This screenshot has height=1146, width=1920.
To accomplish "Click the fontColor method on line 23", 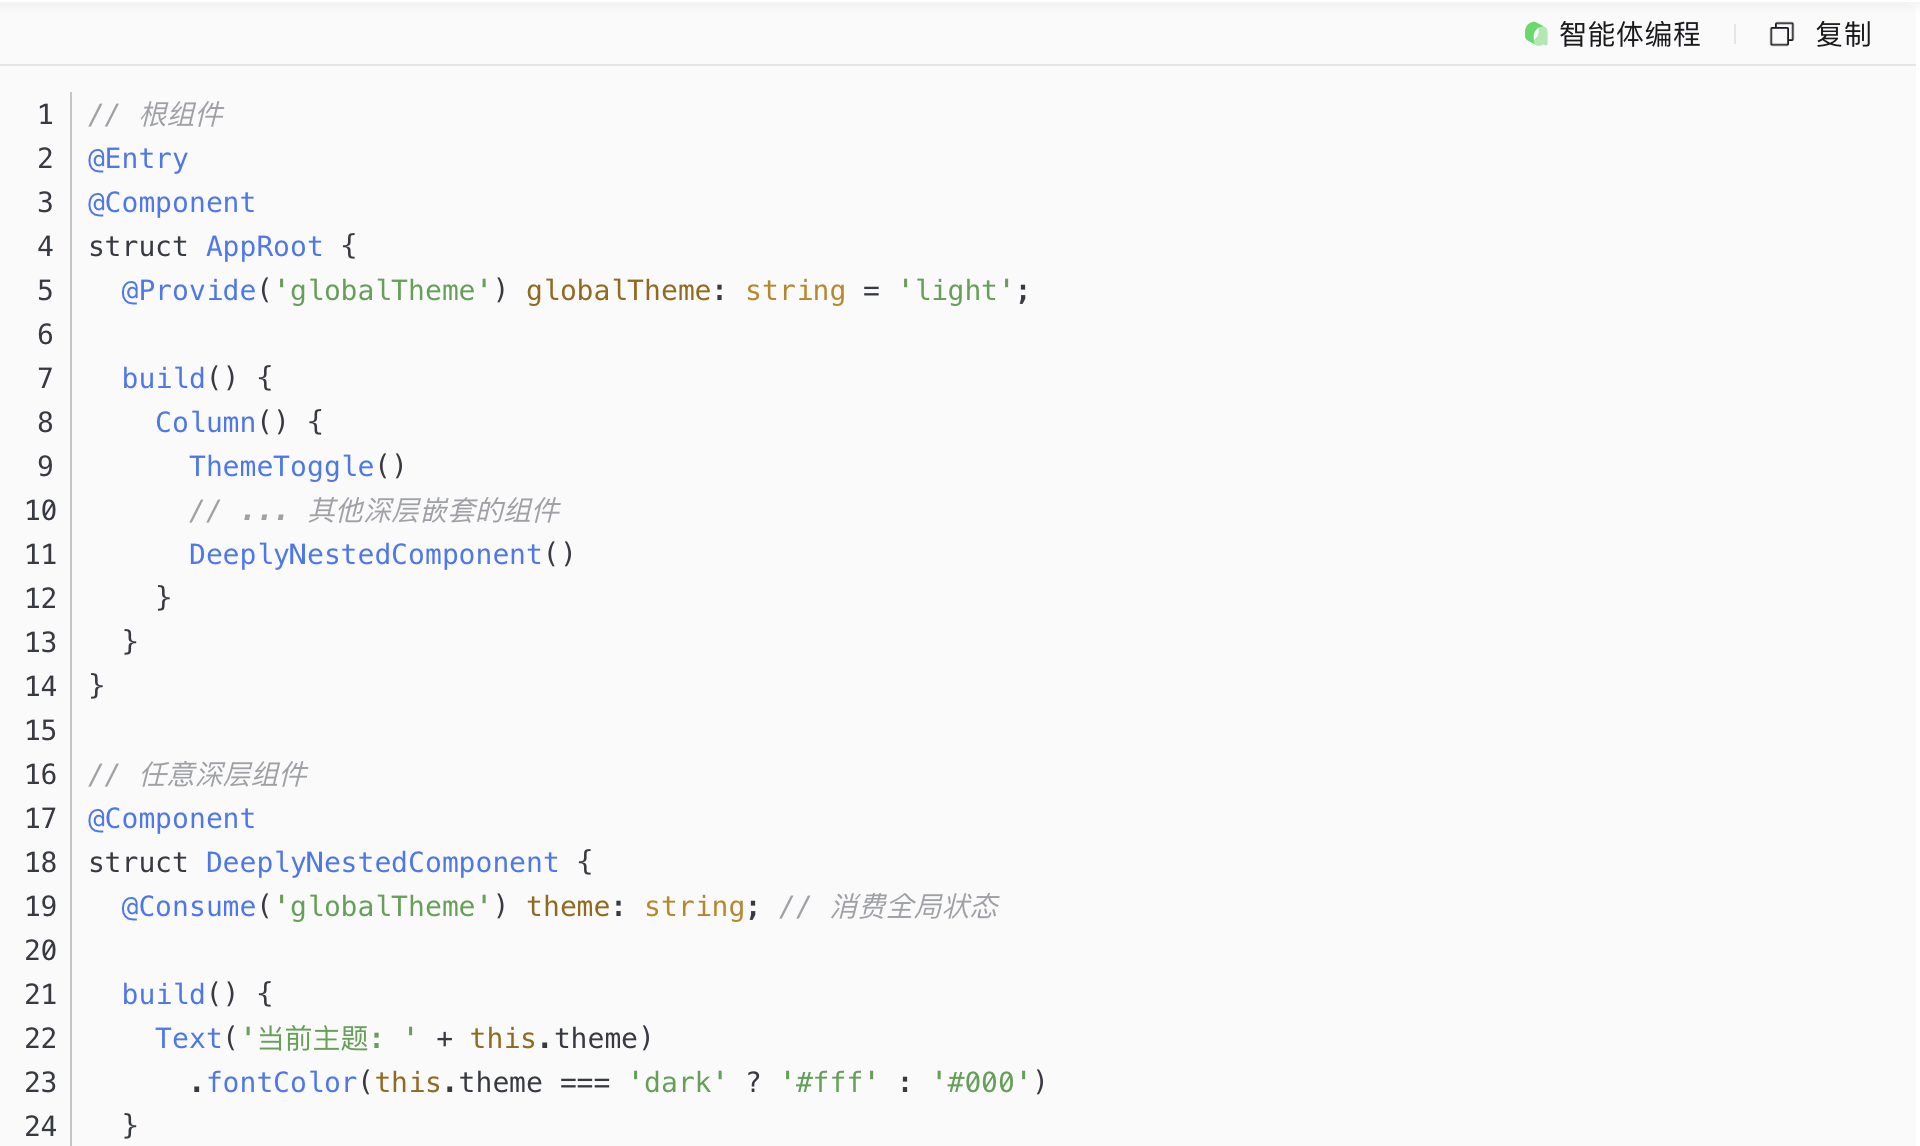I will (282, 1083).
